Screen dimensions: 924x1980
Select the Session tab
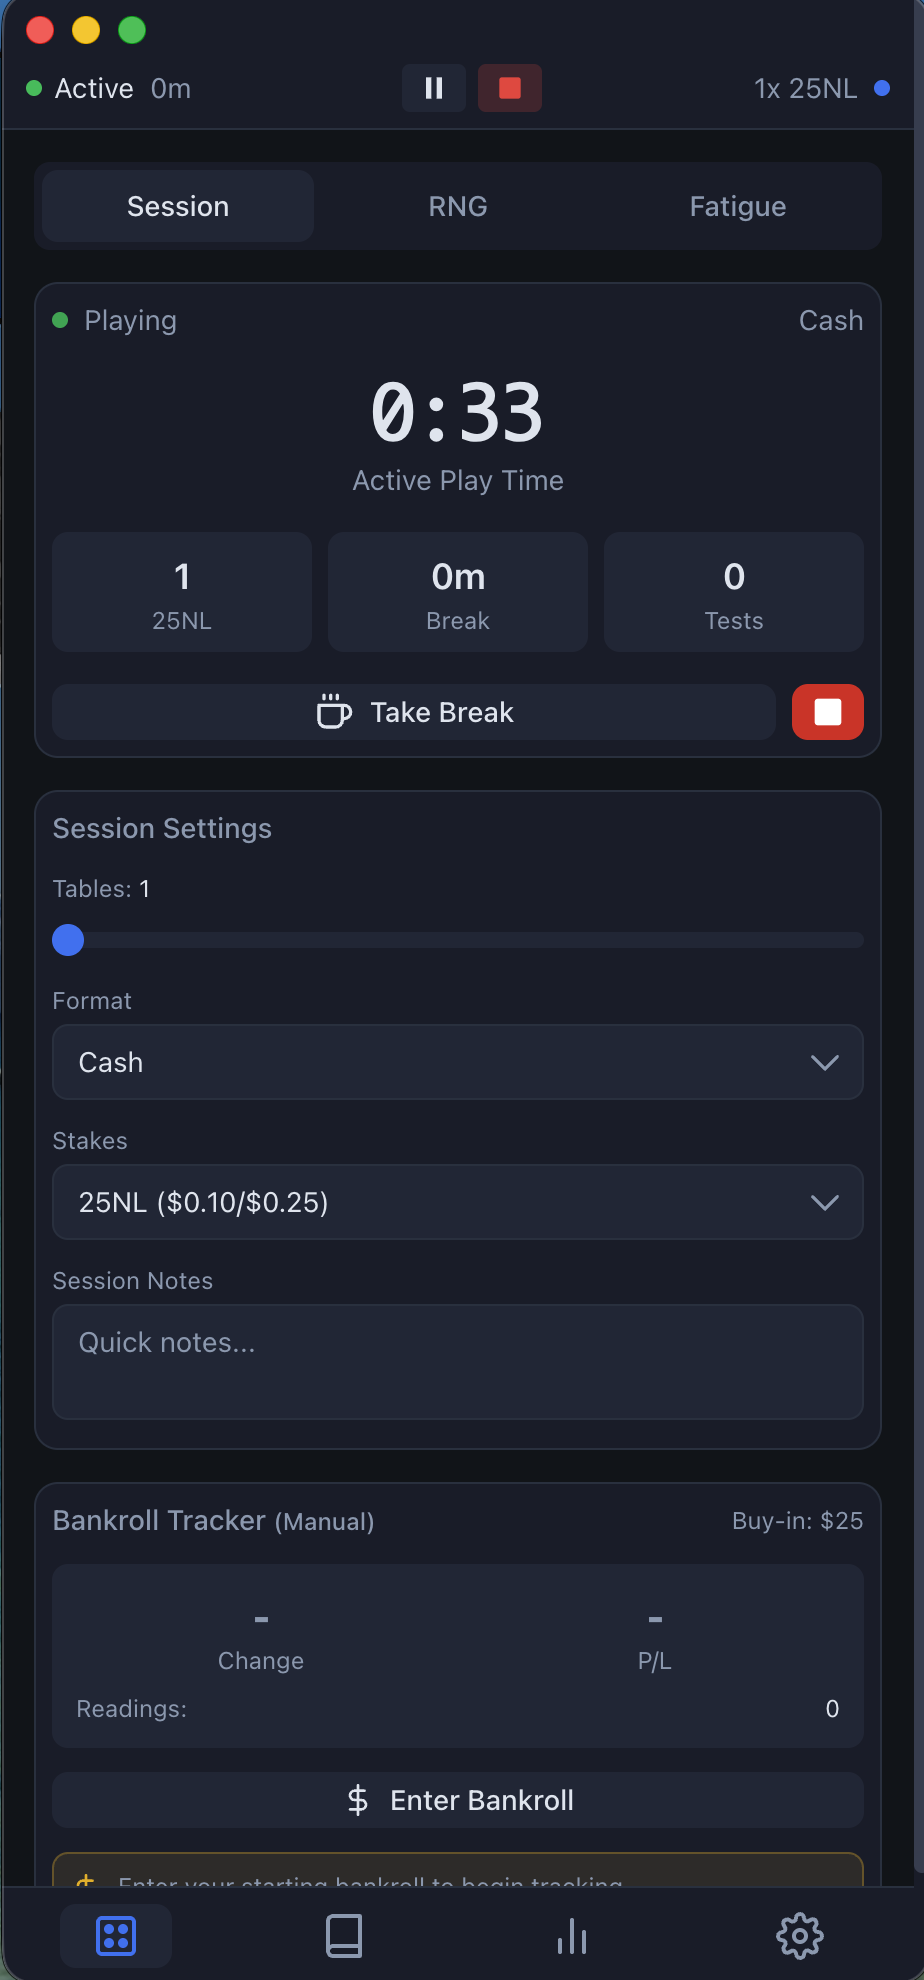[x=177, y=206]
